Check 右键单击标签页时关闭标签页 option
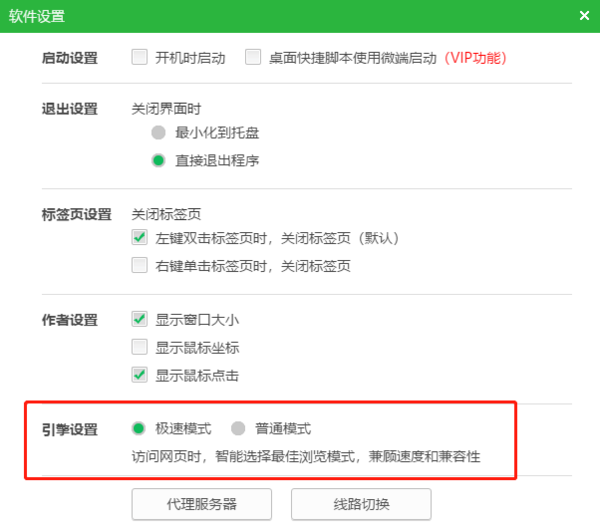The height and width of the screenshot is (531, 600). pos(140,266)
